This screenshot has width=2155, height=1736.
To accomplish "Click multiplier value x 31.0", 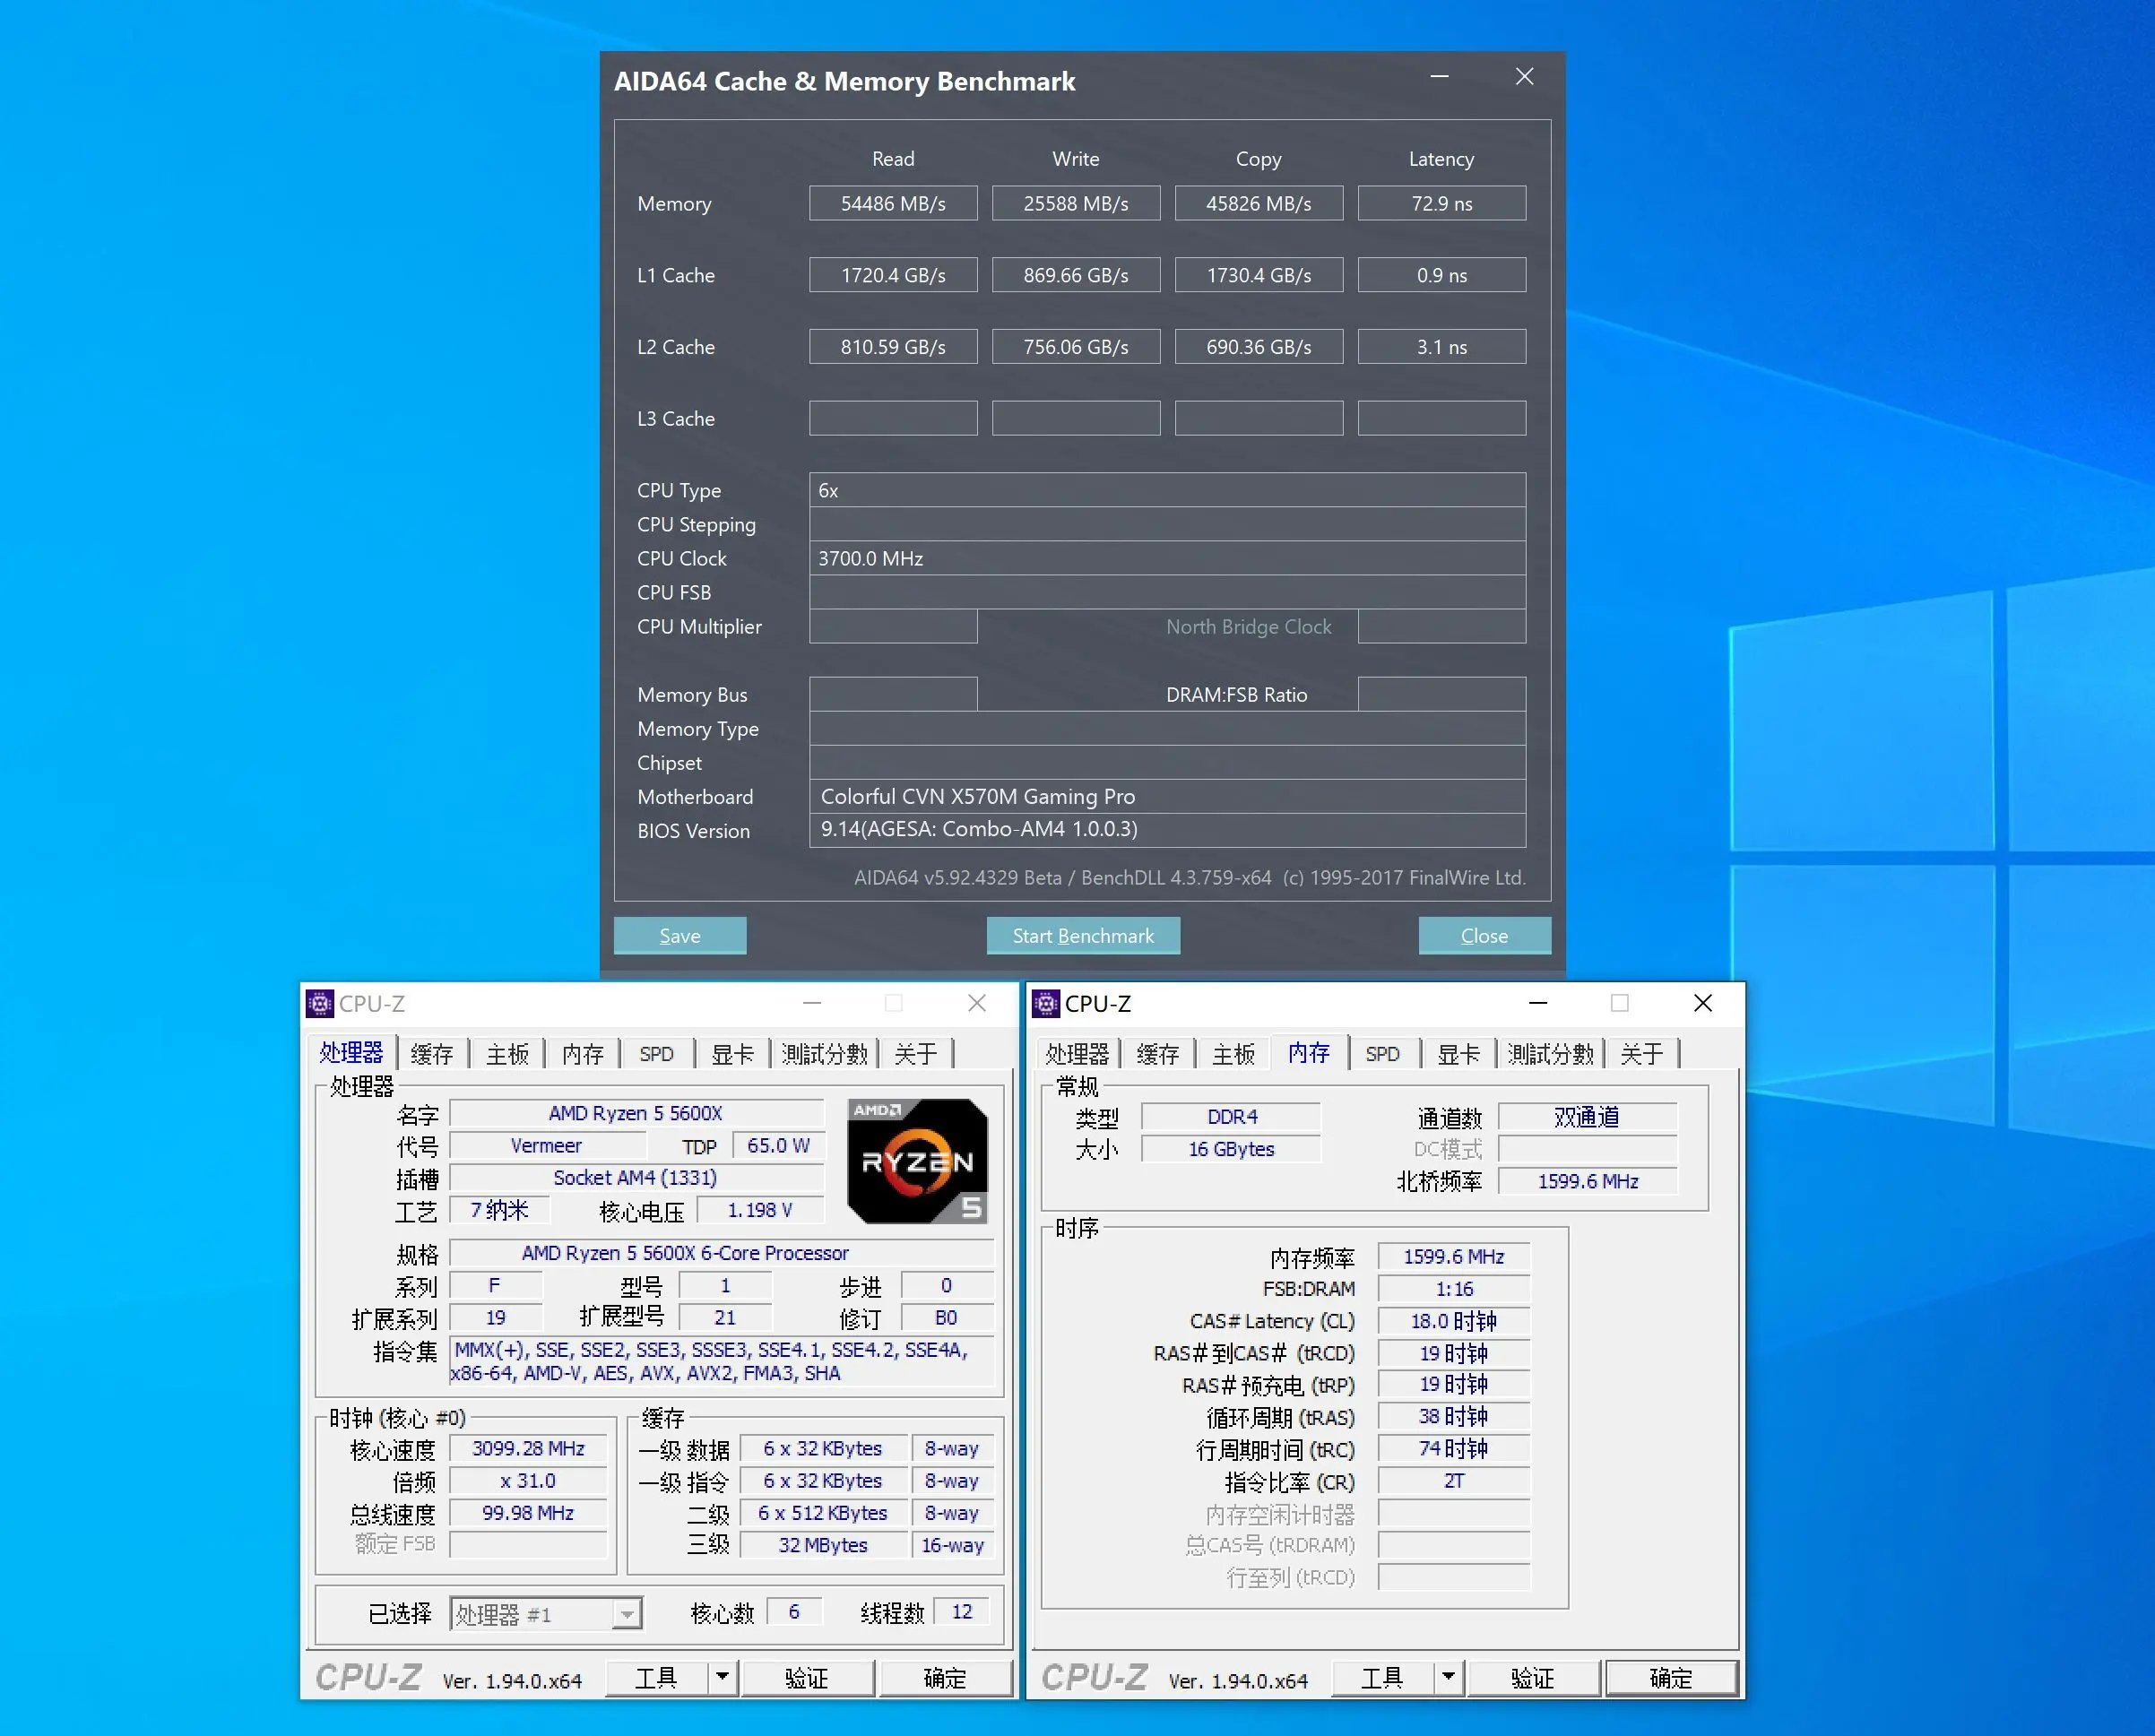I will coord(528,1480).
